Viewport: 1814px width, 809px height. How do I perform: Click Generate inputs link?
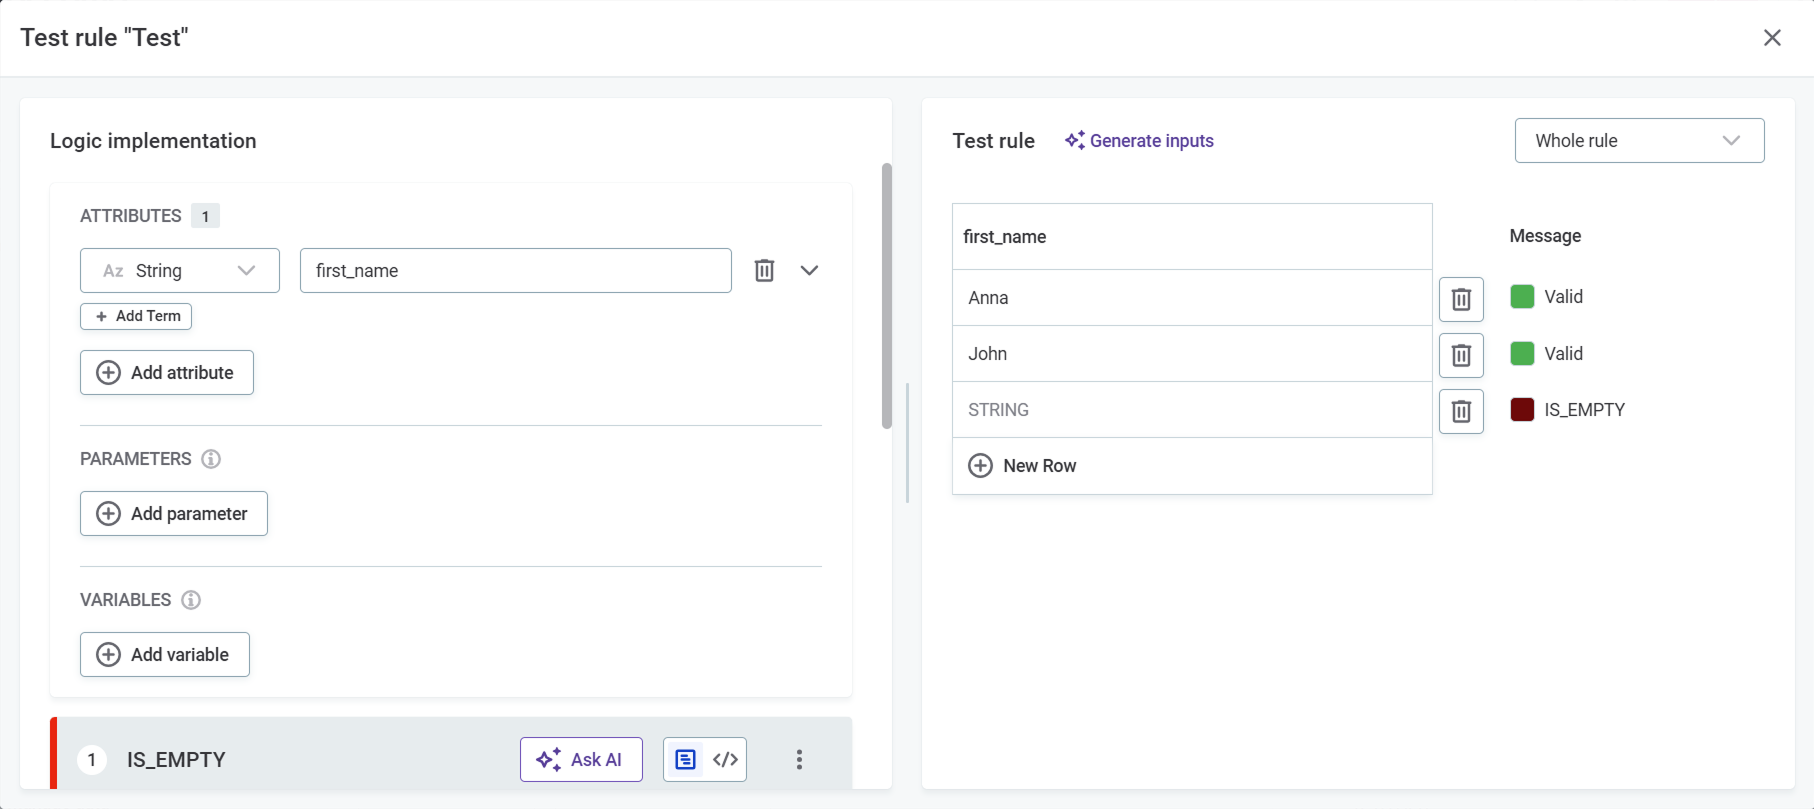1139,141
